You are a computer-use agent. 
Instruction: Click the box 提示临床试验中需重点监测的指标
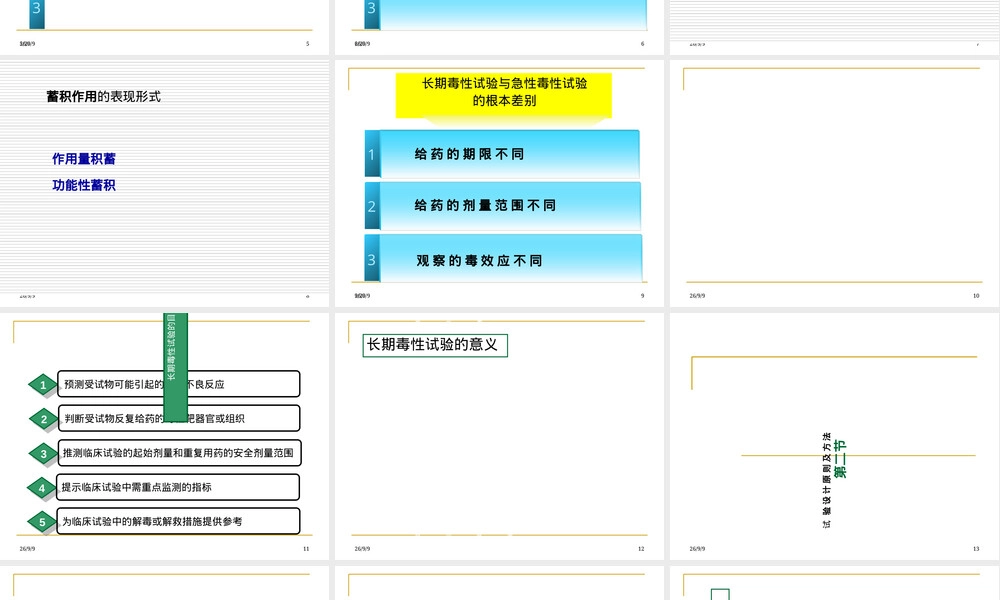(178, 487)
